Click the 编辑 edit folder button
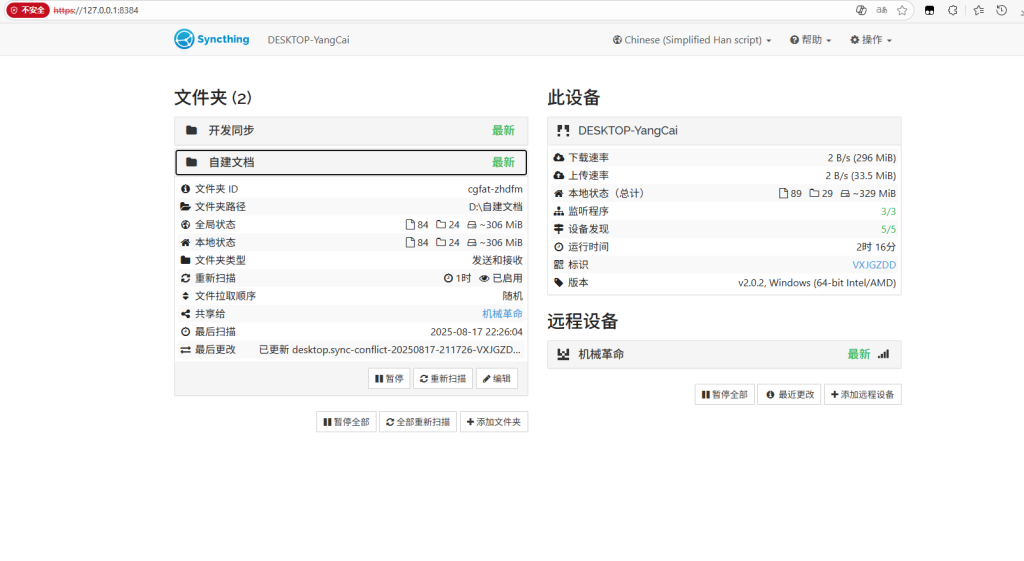This screenshot has height=561, width=1024. coord(497,378)
